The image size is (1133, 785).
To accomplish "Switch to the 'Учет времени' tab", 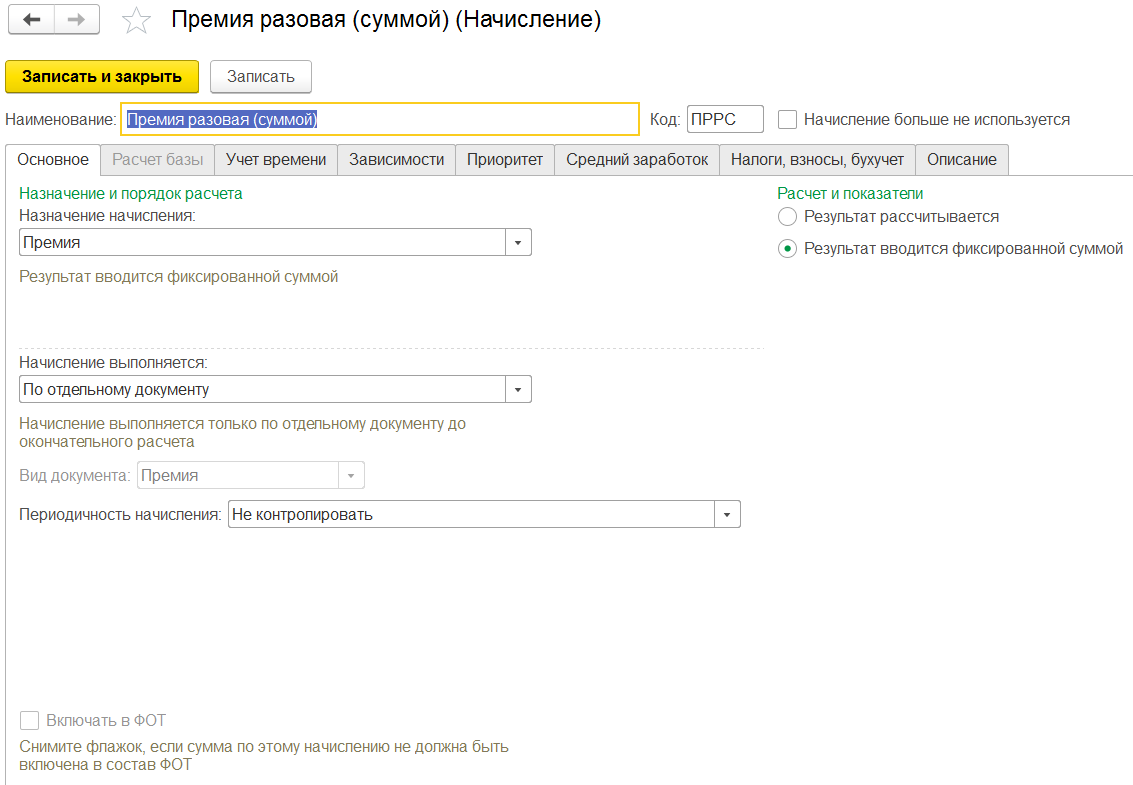I will coord(276,159).
